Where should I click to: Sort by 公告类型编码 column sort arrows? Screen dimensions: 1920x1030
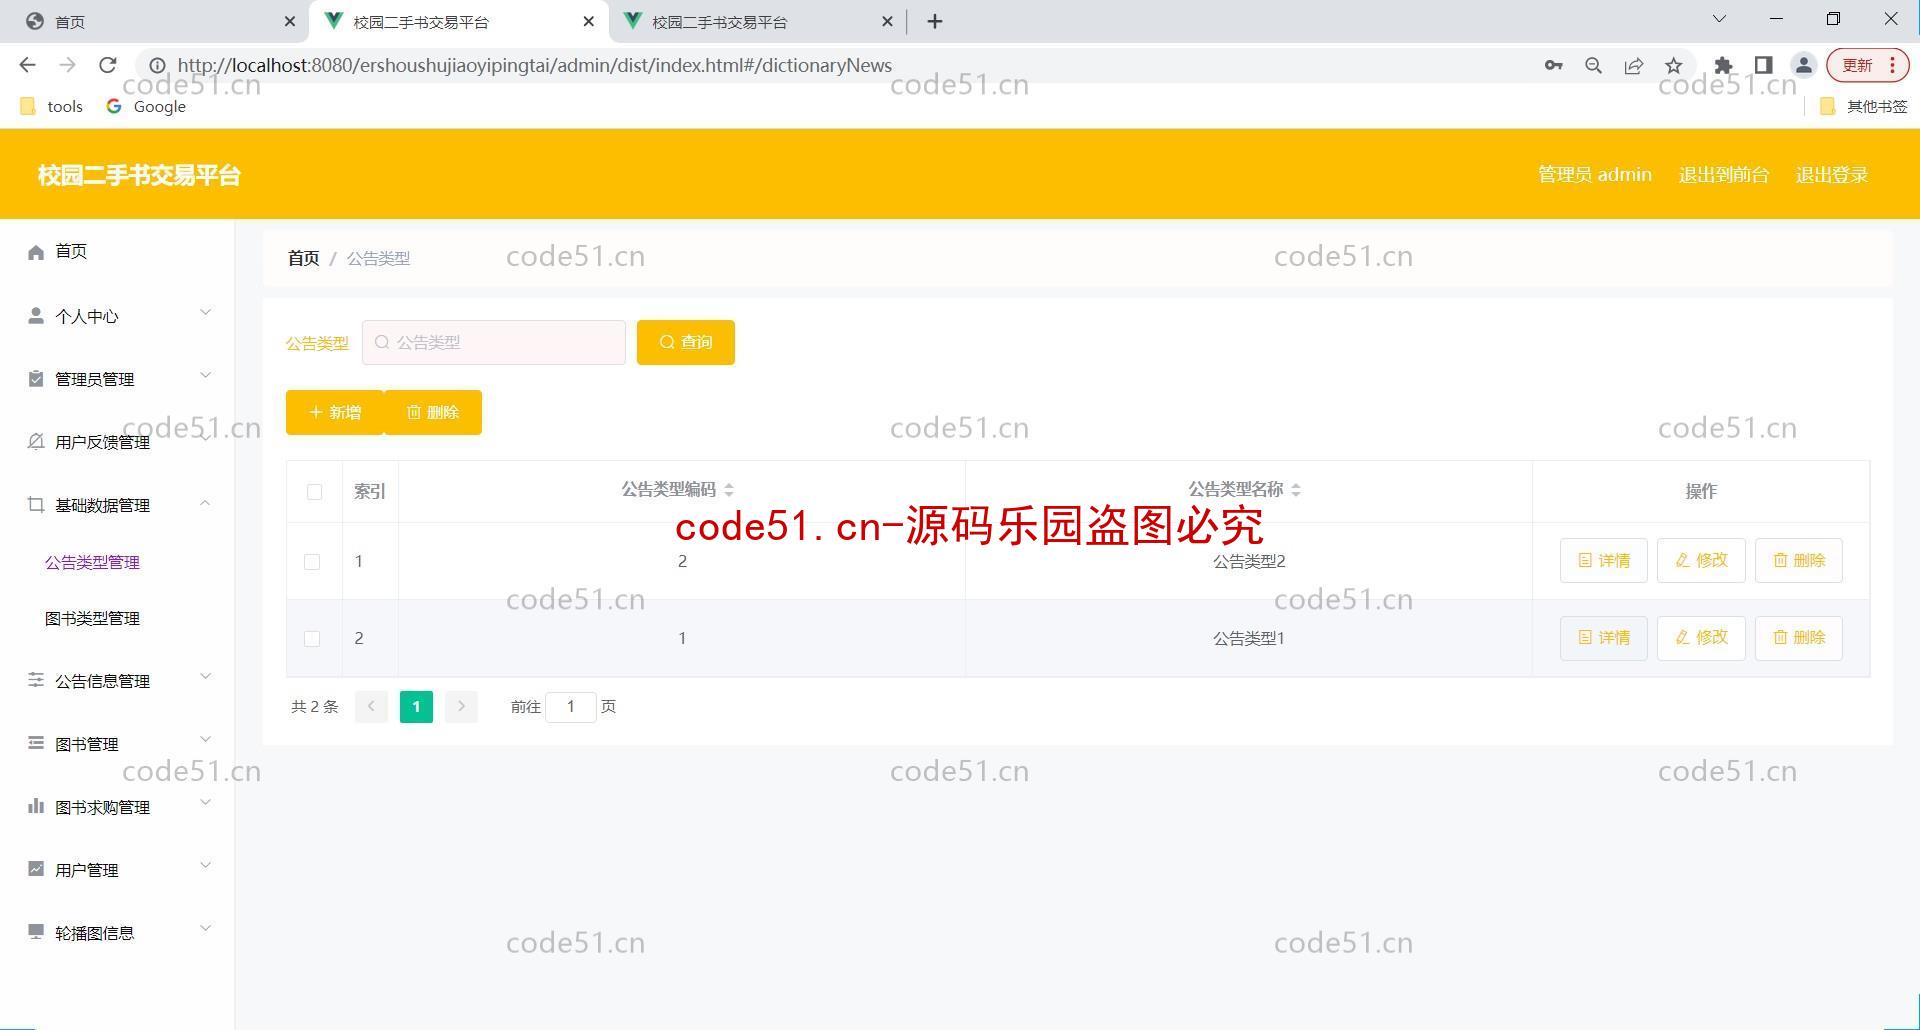[x=729, y=490]
